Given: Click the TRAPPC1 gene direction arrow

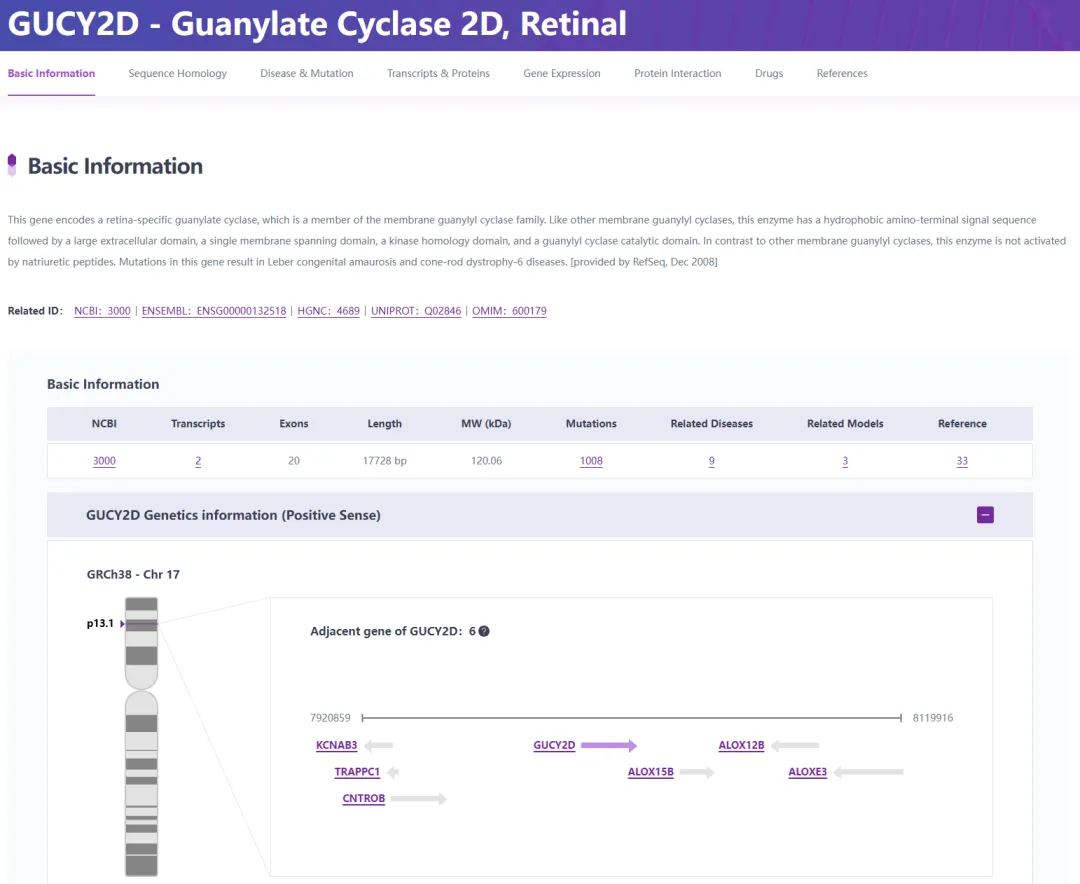Looking at the screenshot, I should pos(393,772).
